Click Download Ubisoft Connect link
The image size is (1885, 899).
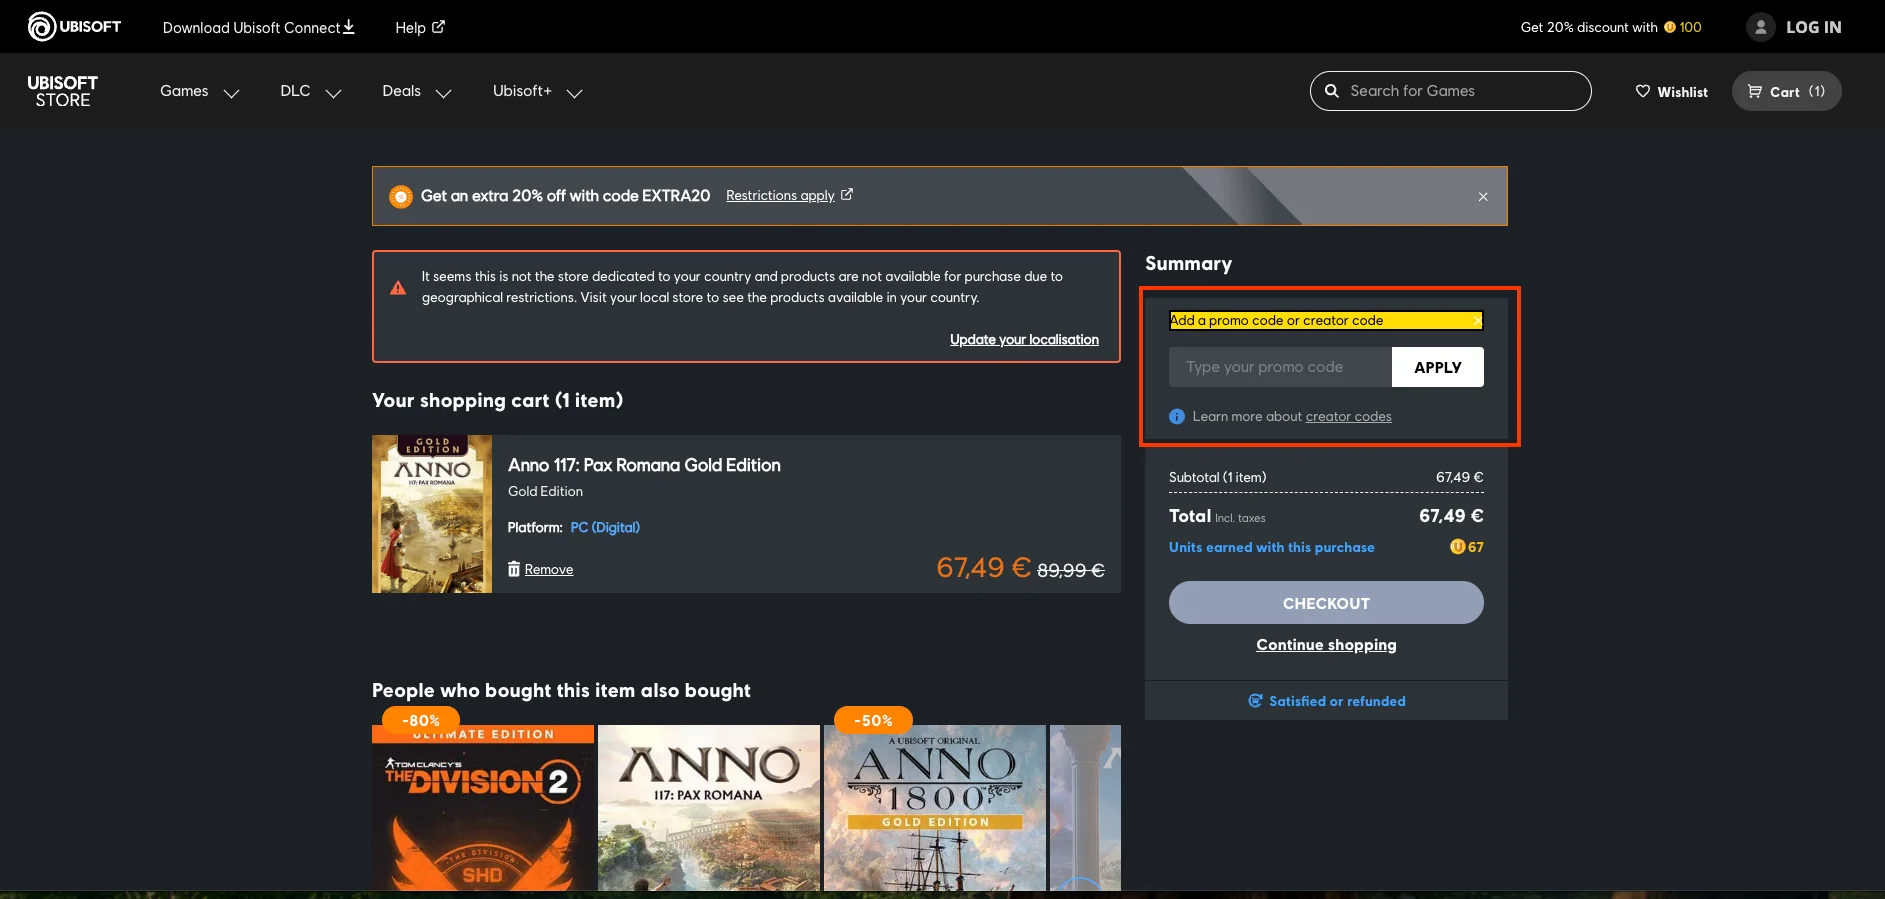click(x=259, y=27)
